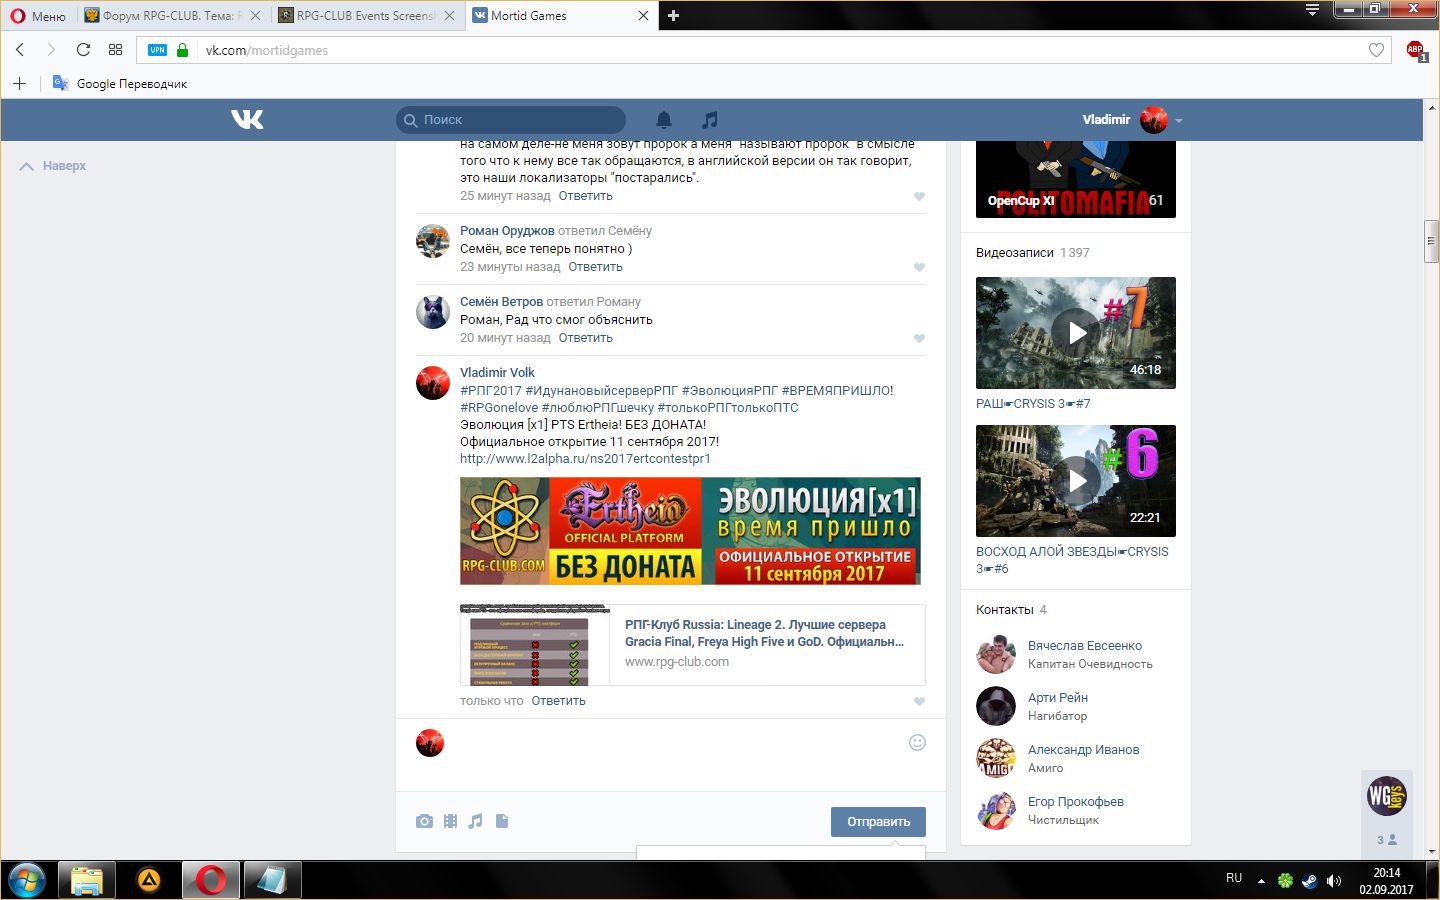Viewport: 1440px width, 900px height.
Task: Reload the current page
Action: coord(83,50)
